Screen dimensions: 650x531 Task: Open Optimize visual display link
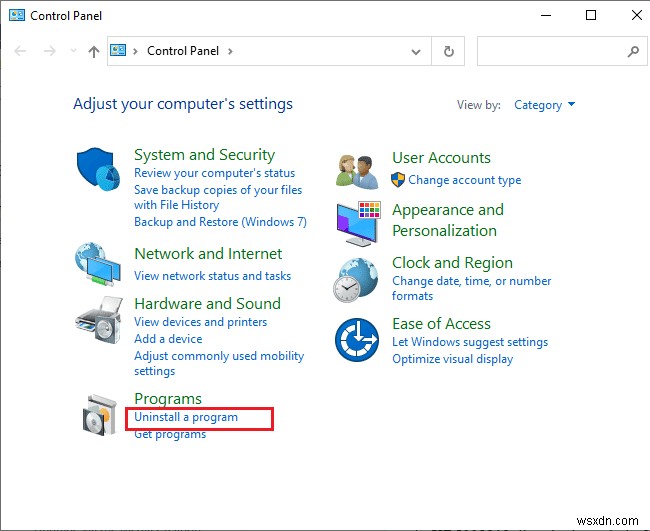[x=452, y=359]
